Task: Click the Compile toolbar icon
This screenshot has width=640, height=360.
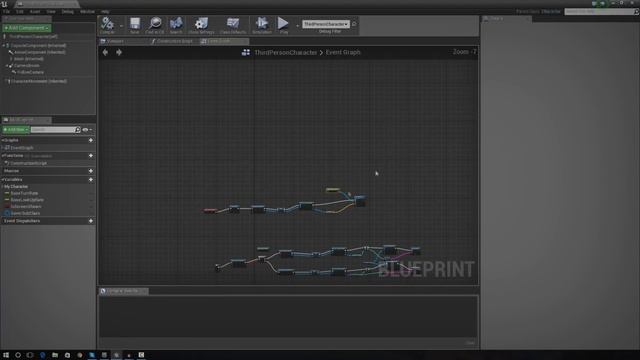Action: (x=107, y=23)
